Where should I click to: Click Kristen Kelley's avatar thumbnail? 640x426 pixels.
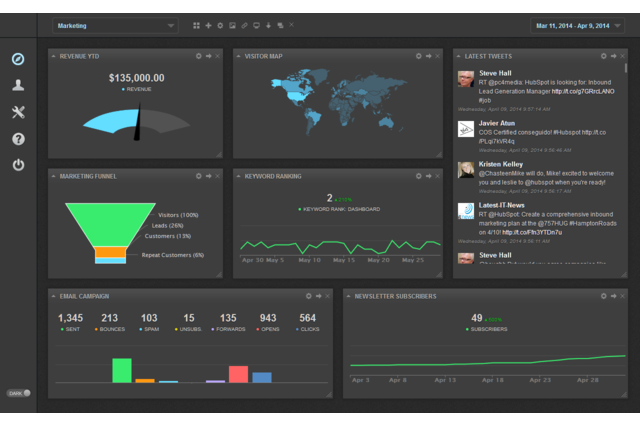click(466, 170)
